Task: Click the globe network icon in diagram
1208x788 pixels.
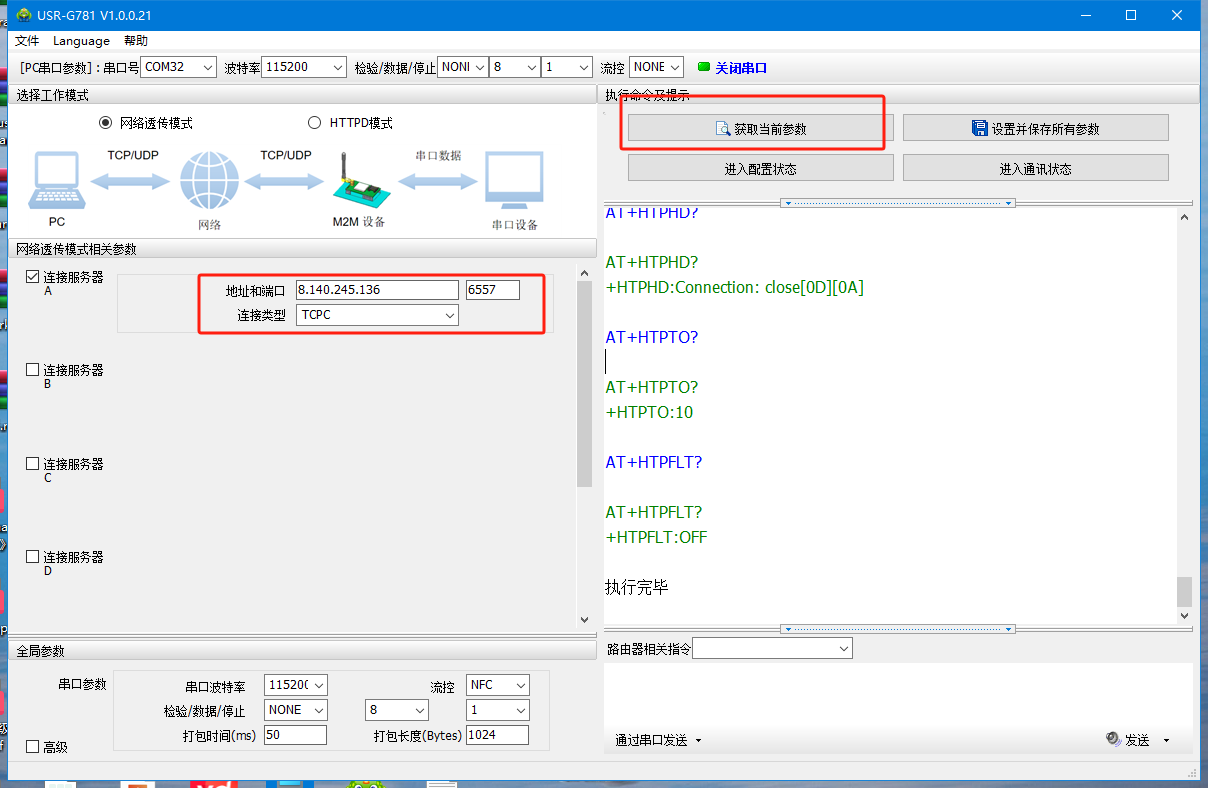Action: click(x=210, y=181)
